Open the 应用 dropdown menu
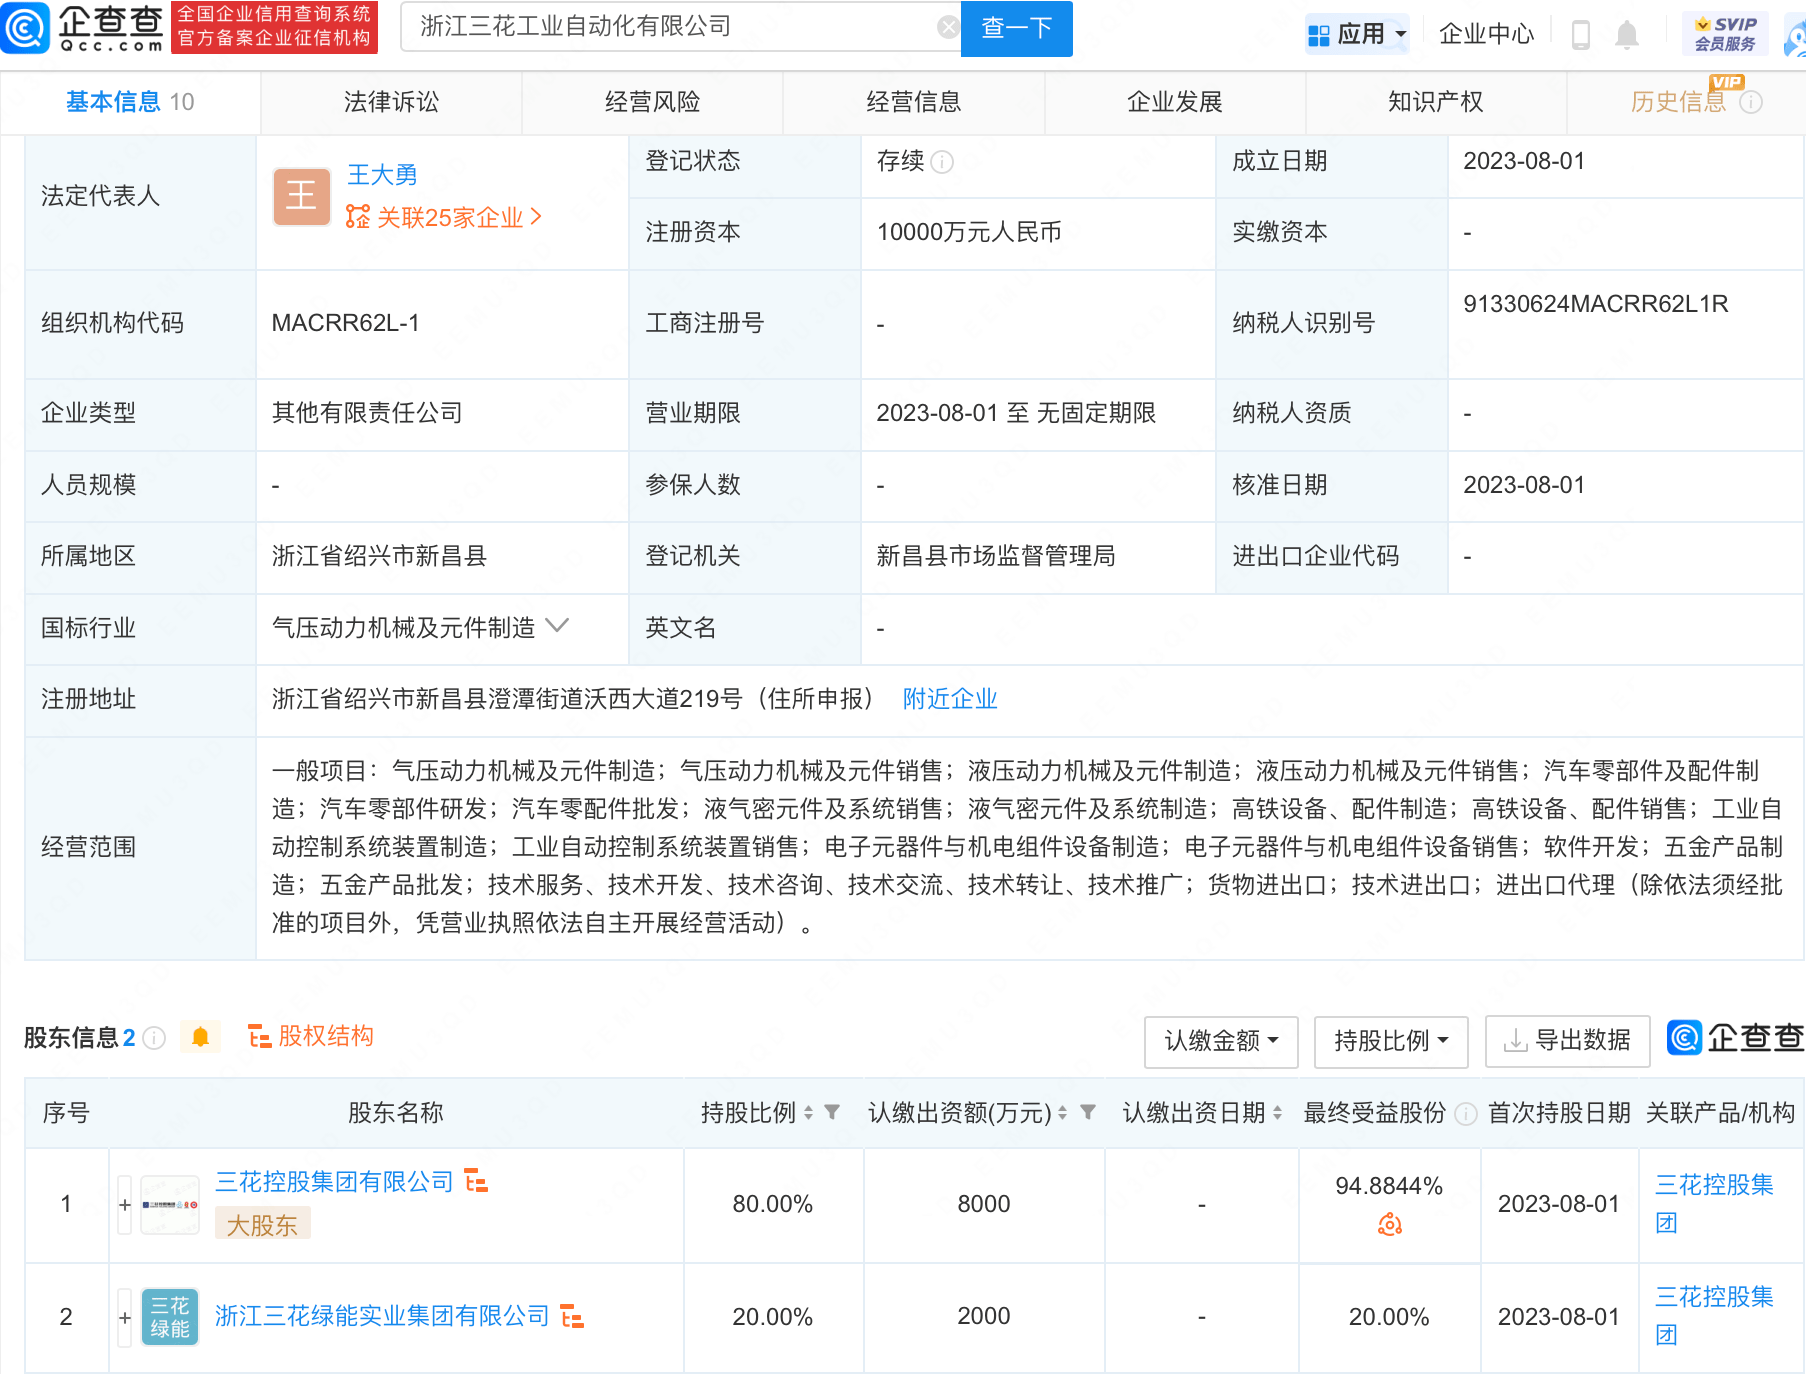This screenshot has width=1806, height=1374. pyautogui.click(x=1357, y=35)
